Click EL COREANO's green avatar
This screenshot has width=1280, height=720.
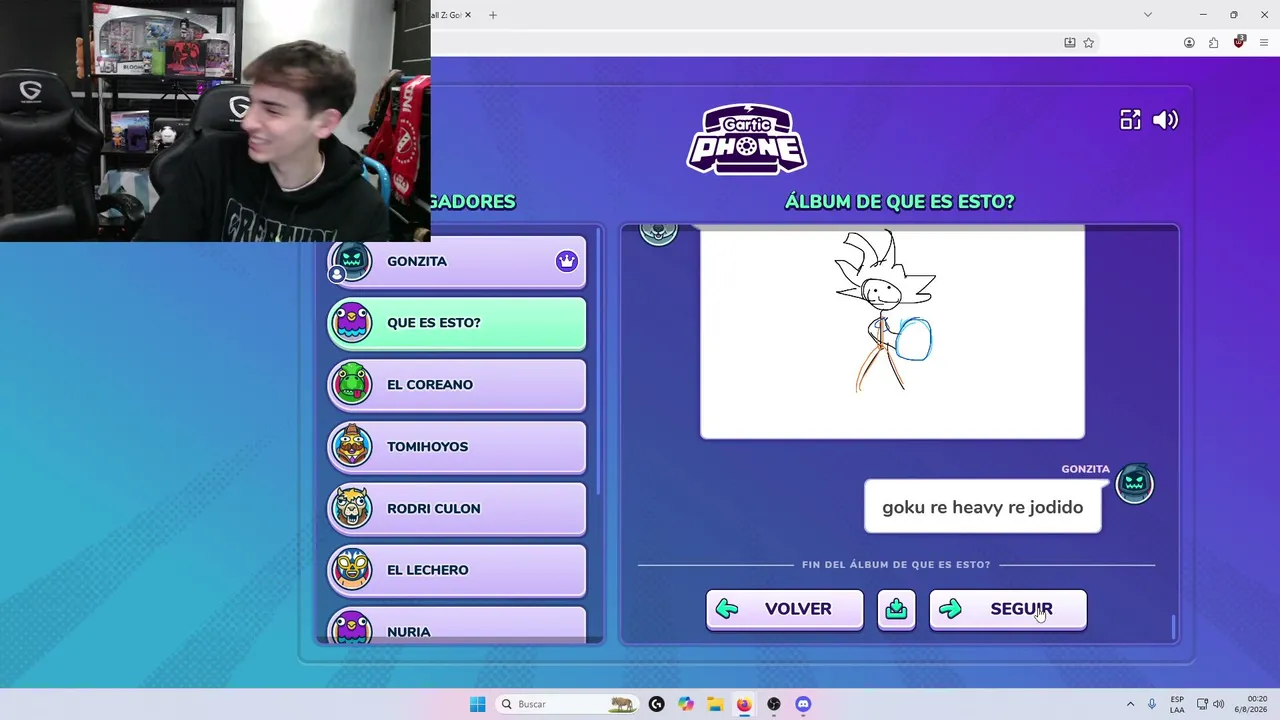pos(351,385)
